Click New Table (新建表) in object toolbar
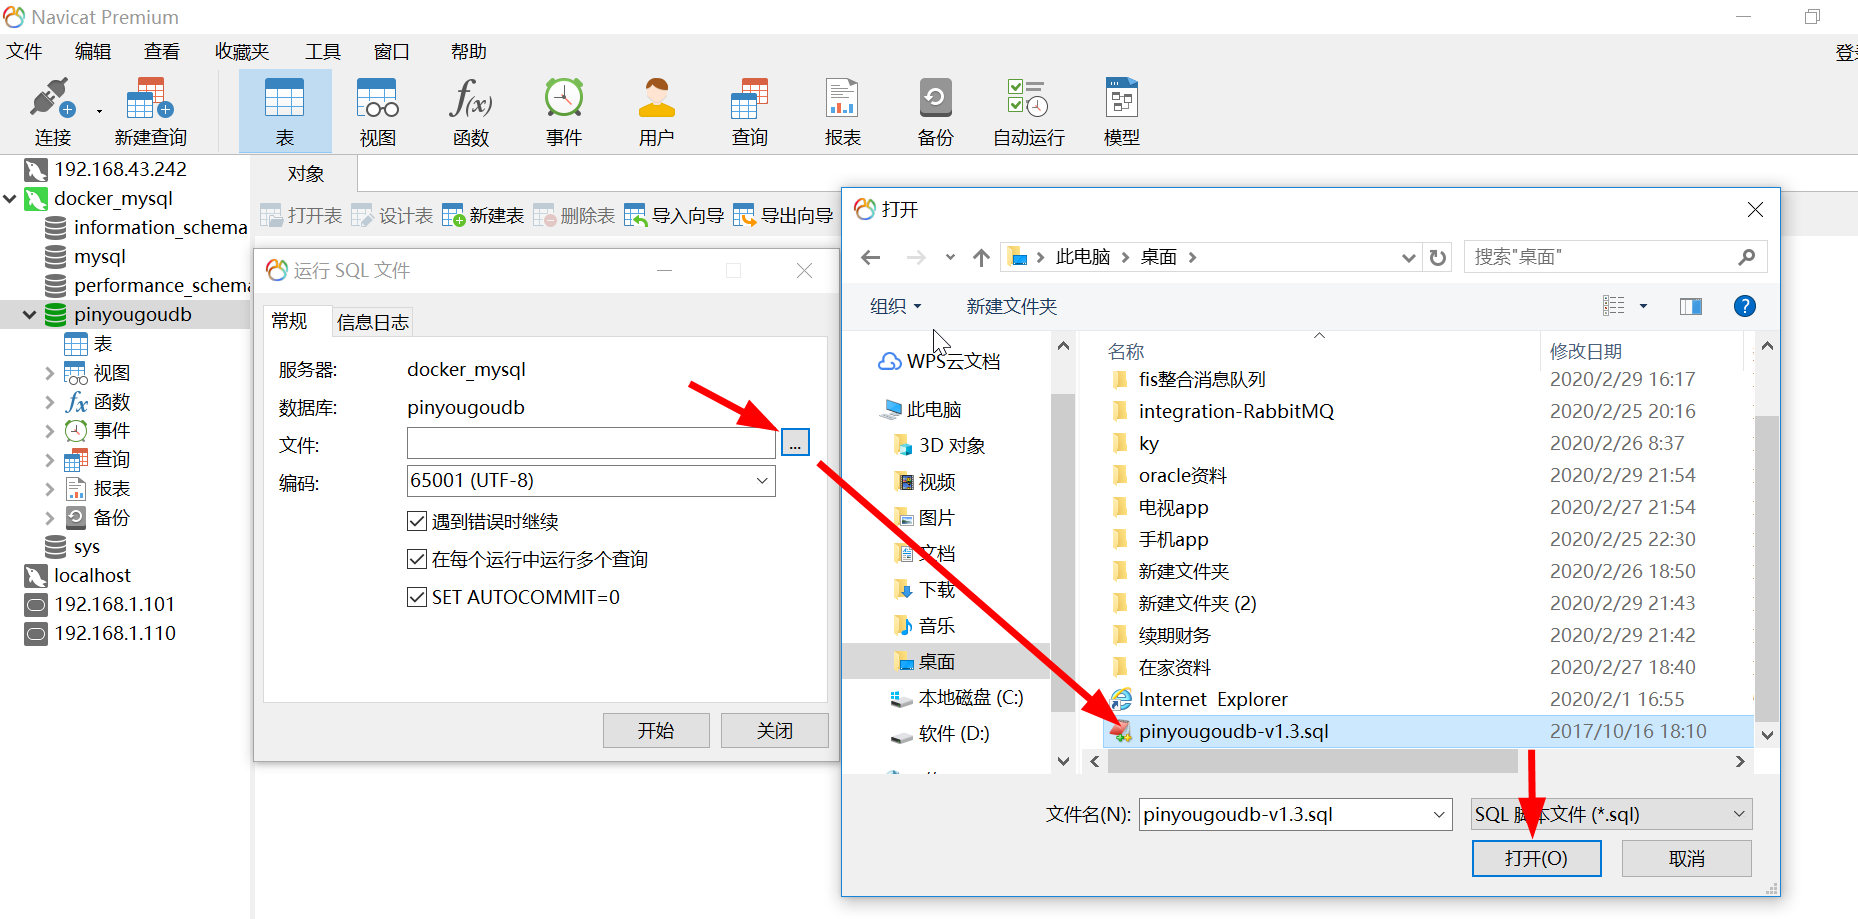This screenshot has height=919, width=1858. coord(483,215)
